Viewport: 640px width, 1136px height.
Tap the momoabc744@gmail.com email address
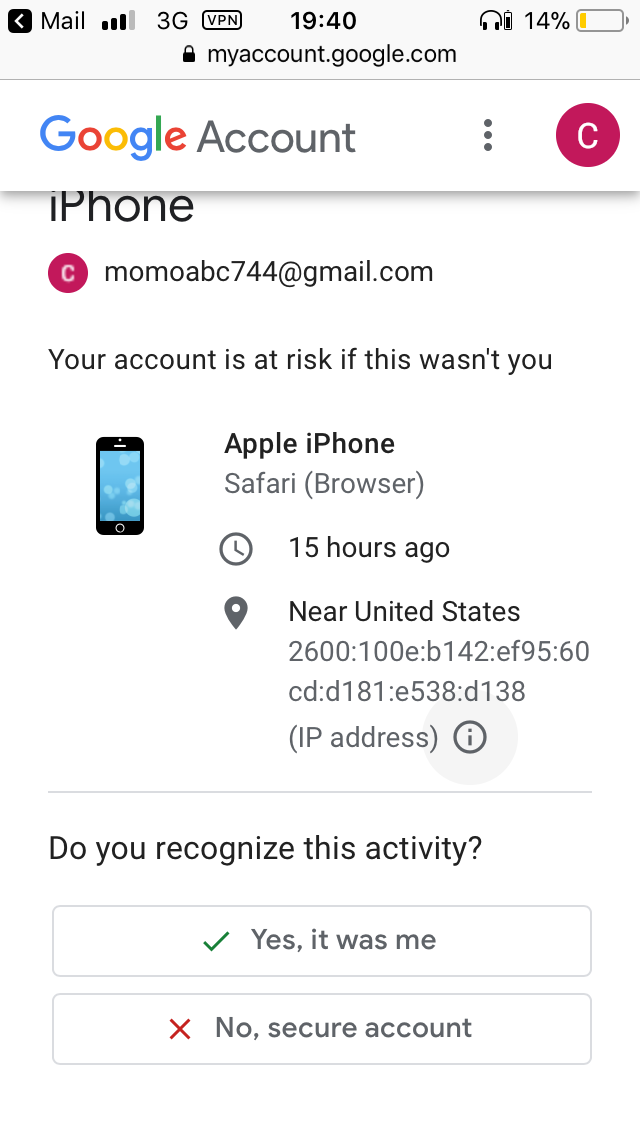pyautogui.click(x=269, y=272)
